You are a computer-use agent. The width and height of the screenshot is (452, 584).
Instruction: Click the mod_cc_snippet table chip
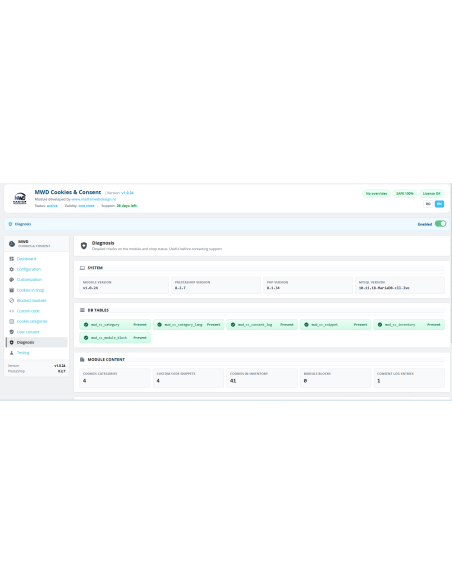click(x=335, y=324)
